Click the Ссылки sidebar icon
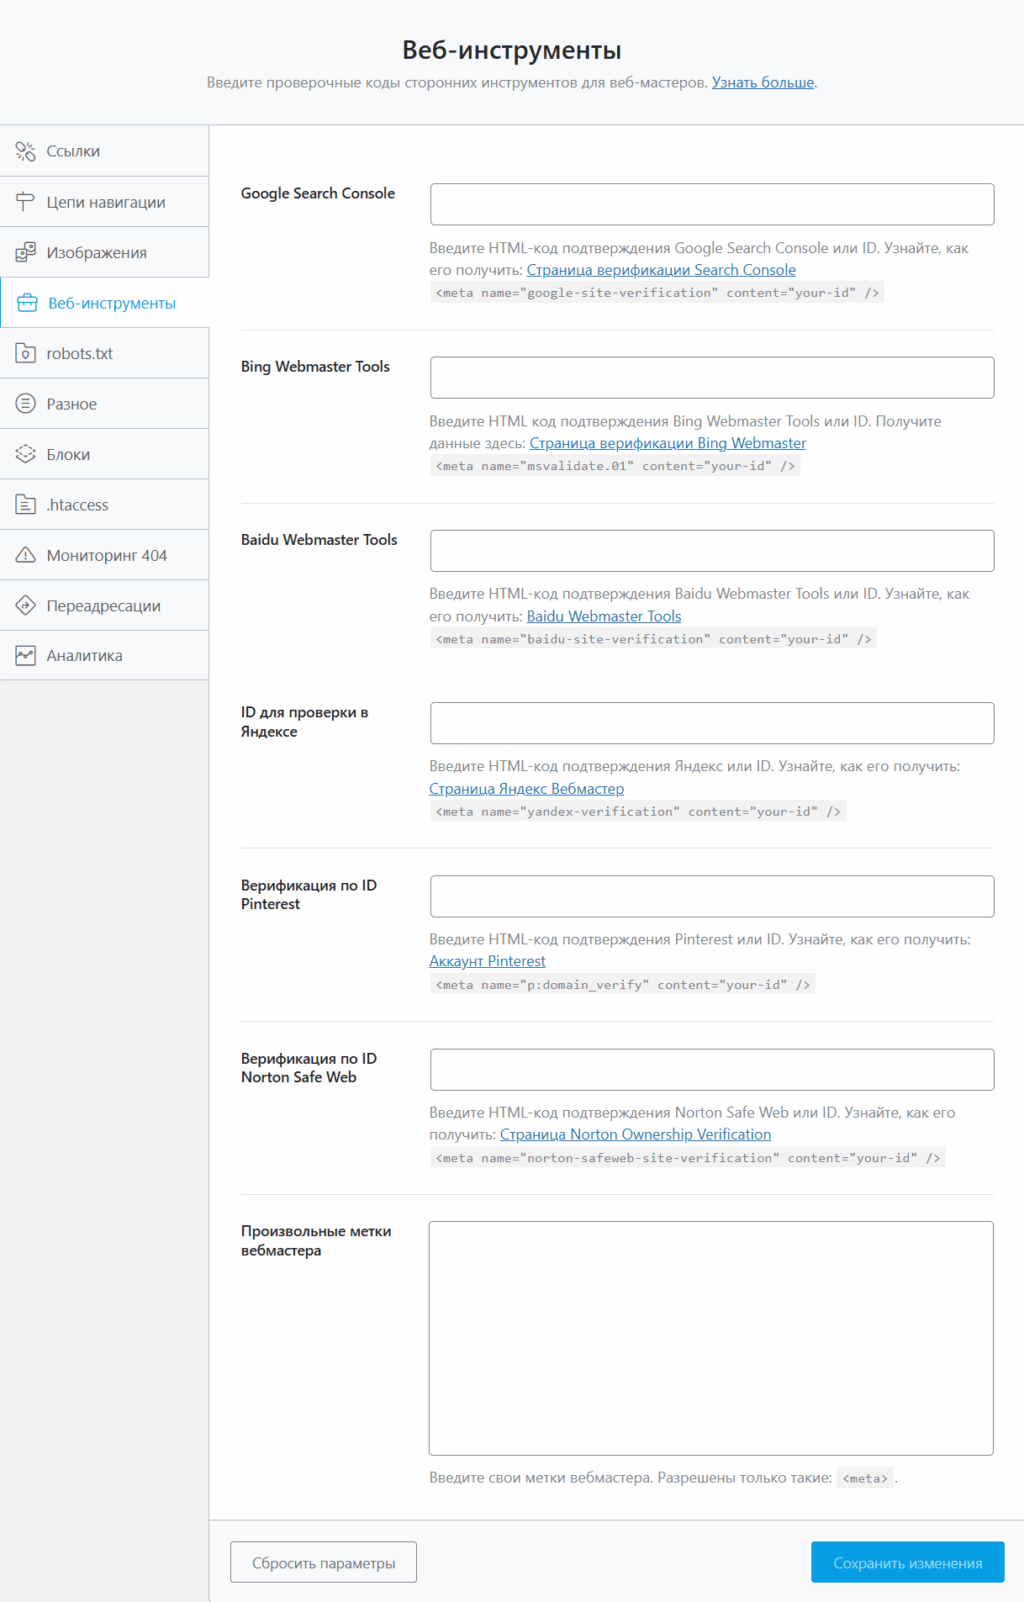This screenshot has height=1602, width=1024. tap(25, 151)
